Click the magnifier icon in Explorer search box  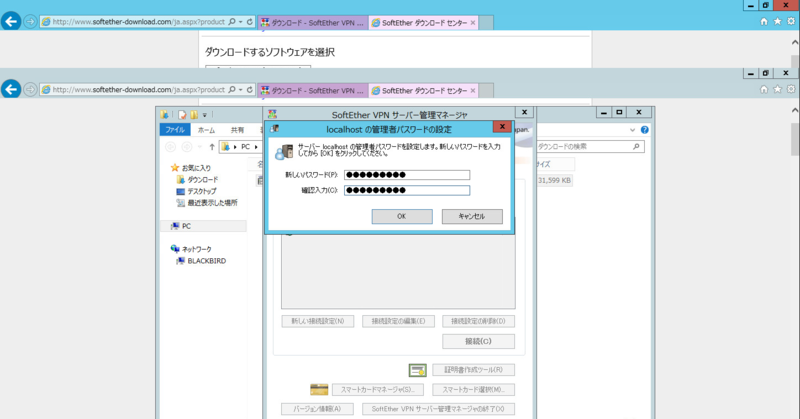click(636, 147)
